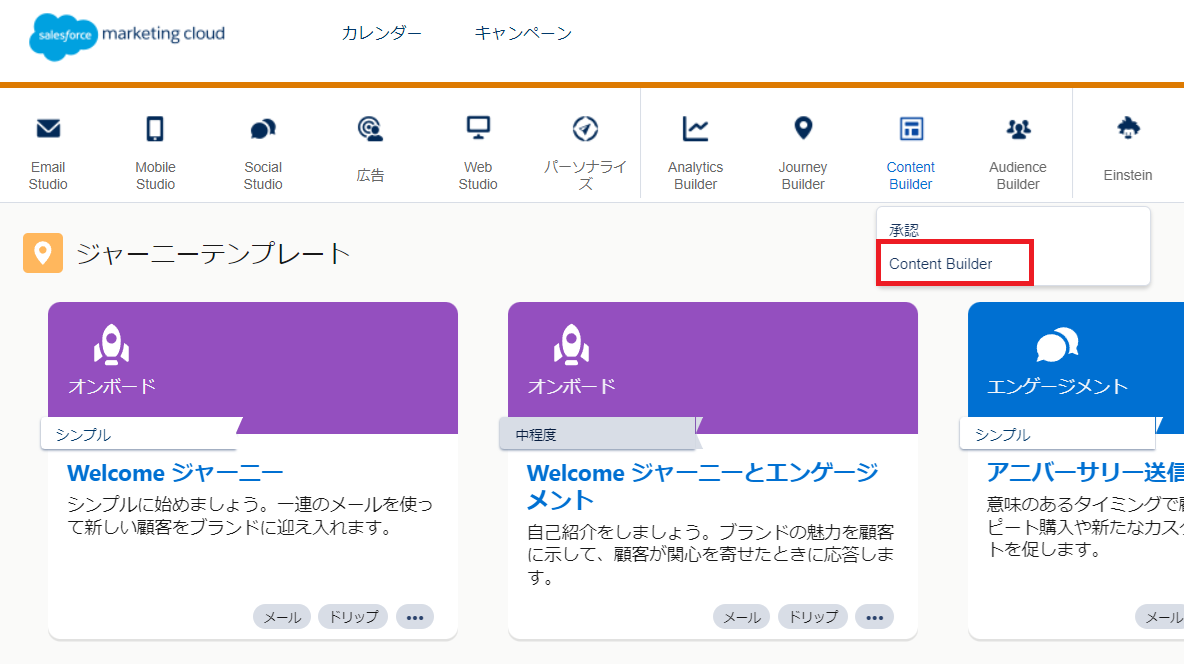Screen dimensions: 1184x664
Task: Click the Content Builder layout icon
Action: [911, 129]
